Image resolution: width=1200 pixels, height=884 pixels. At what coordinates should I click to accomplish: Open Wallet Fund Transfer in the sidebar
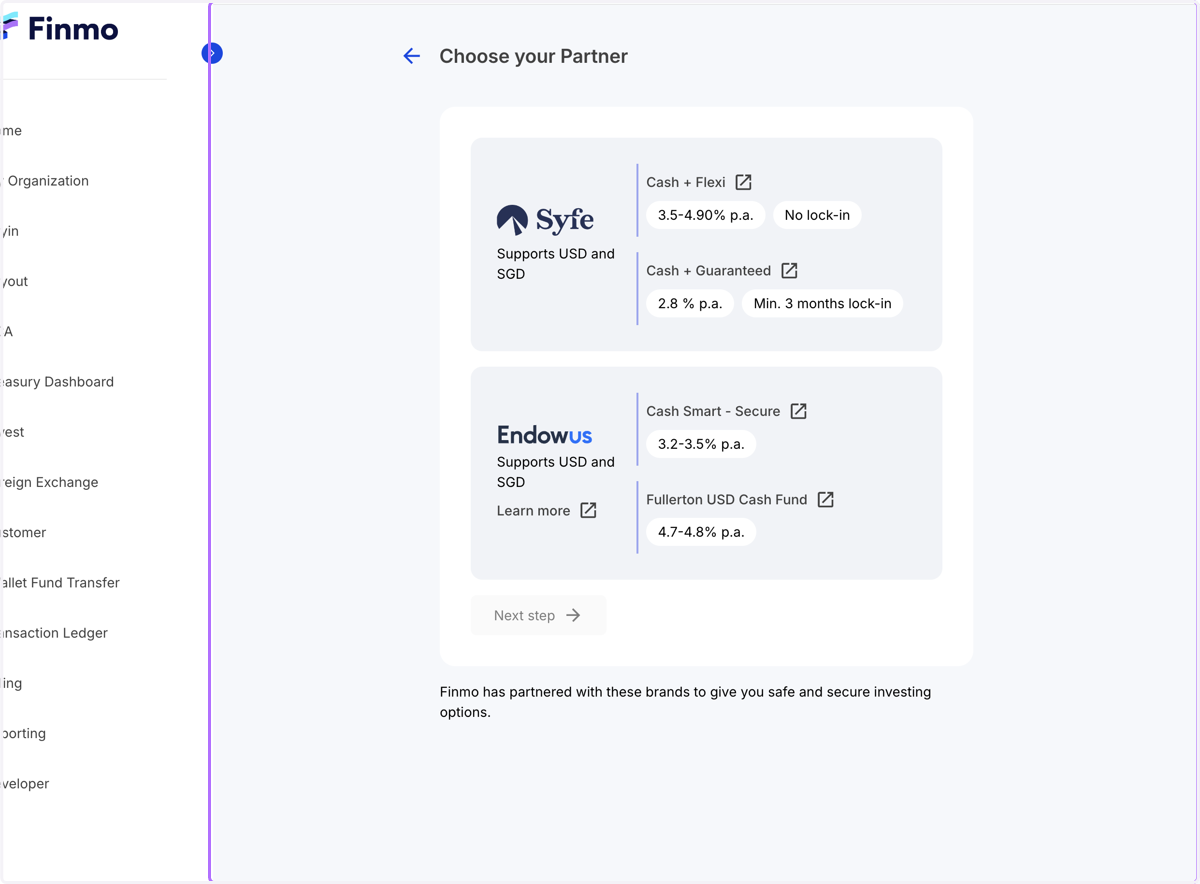60,583
